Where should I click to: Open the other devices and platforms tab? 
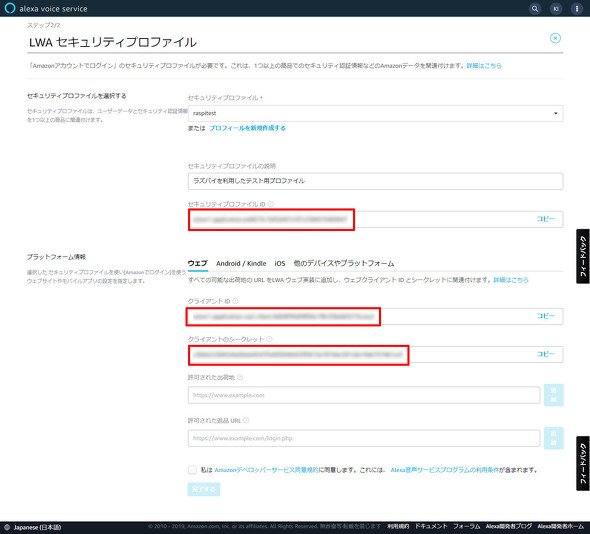click(x=344, y=263)
